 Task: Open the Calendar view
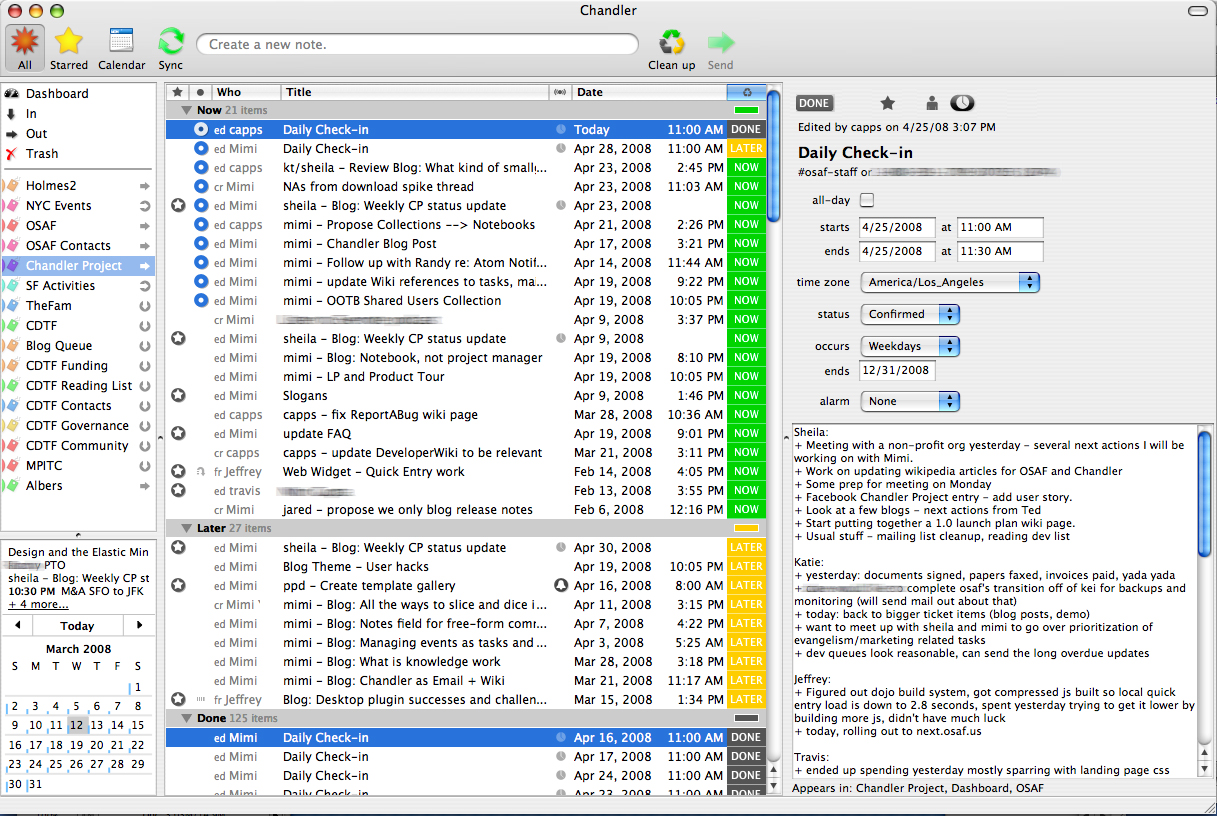(121, 47)
